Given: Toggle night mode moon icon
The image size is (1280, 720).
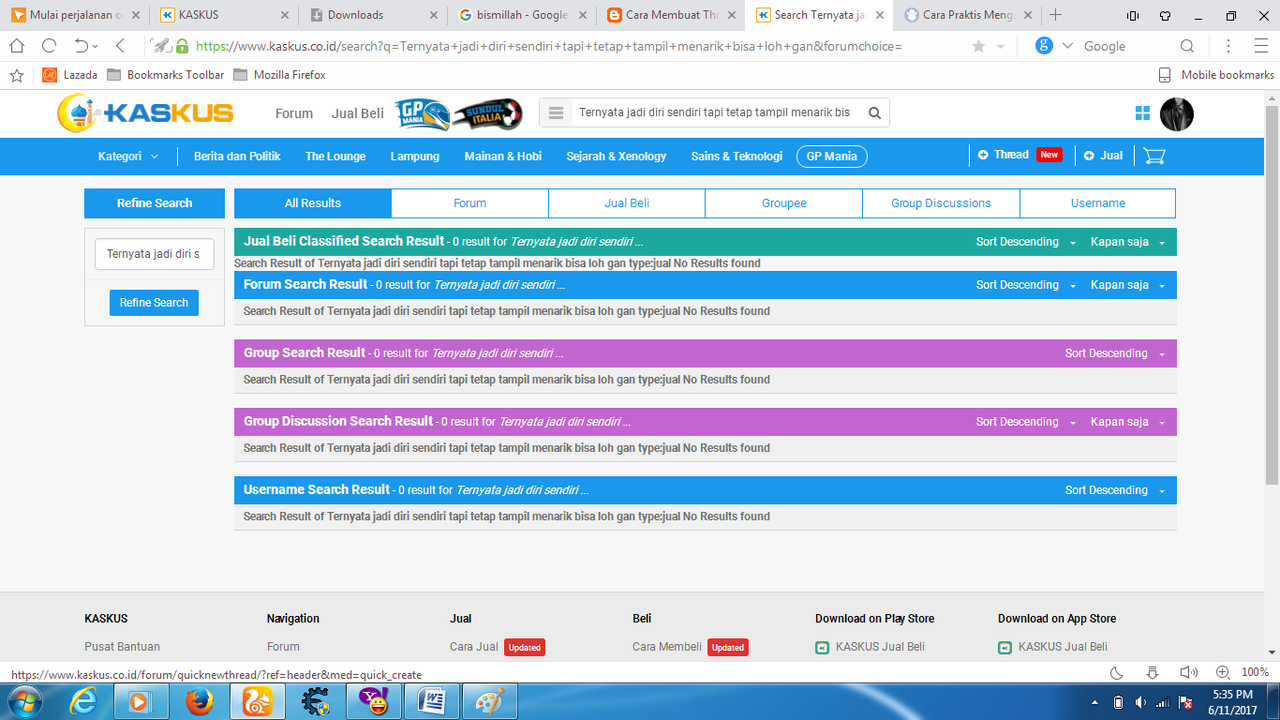Looking at the screenshot, I should (x=1117, y=673).
